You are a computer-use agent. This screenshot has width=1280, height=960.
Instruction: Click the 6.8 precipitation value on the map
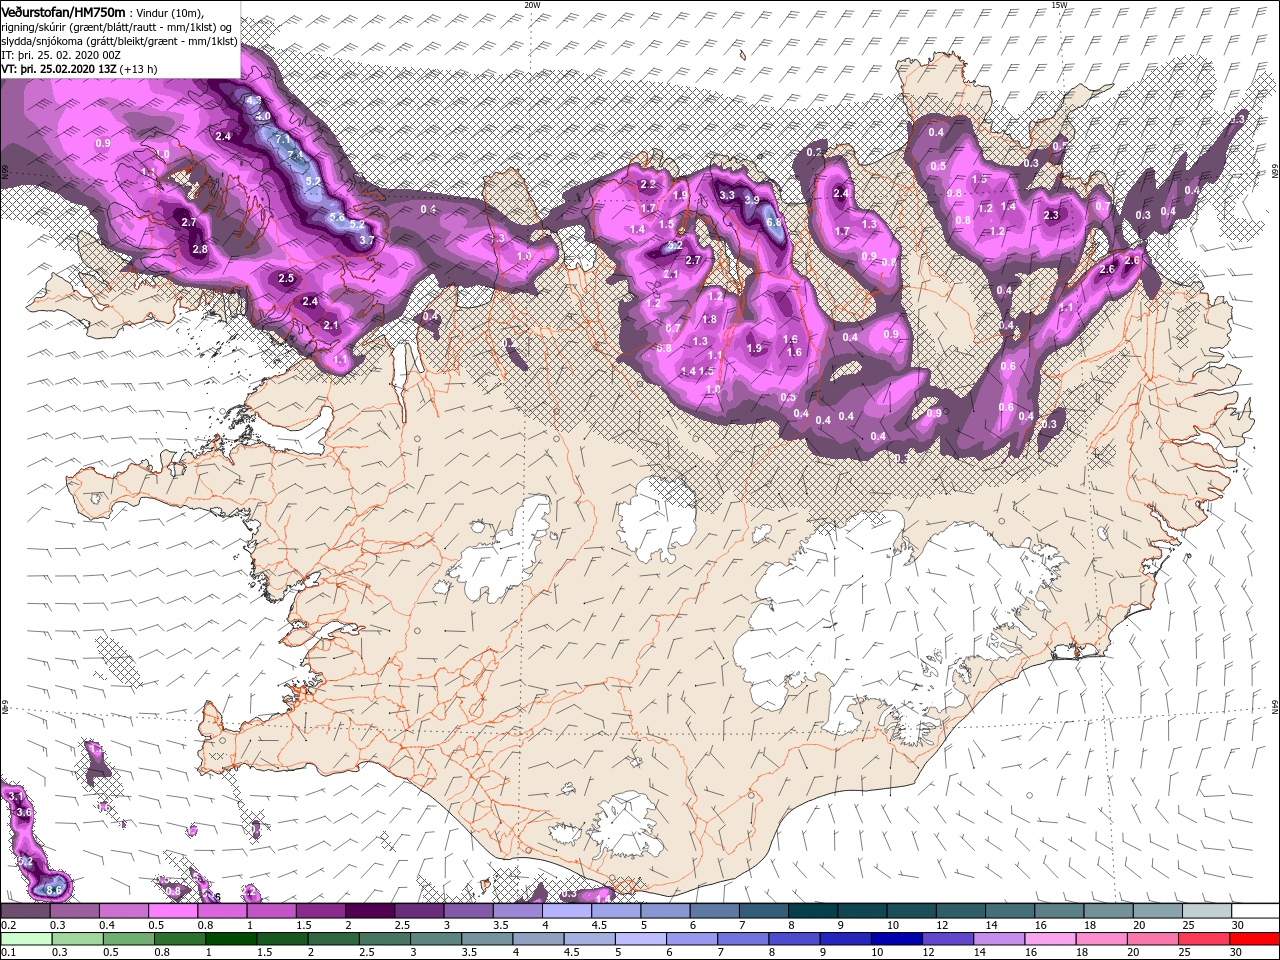pyautogui.click(x=773, y=223)
